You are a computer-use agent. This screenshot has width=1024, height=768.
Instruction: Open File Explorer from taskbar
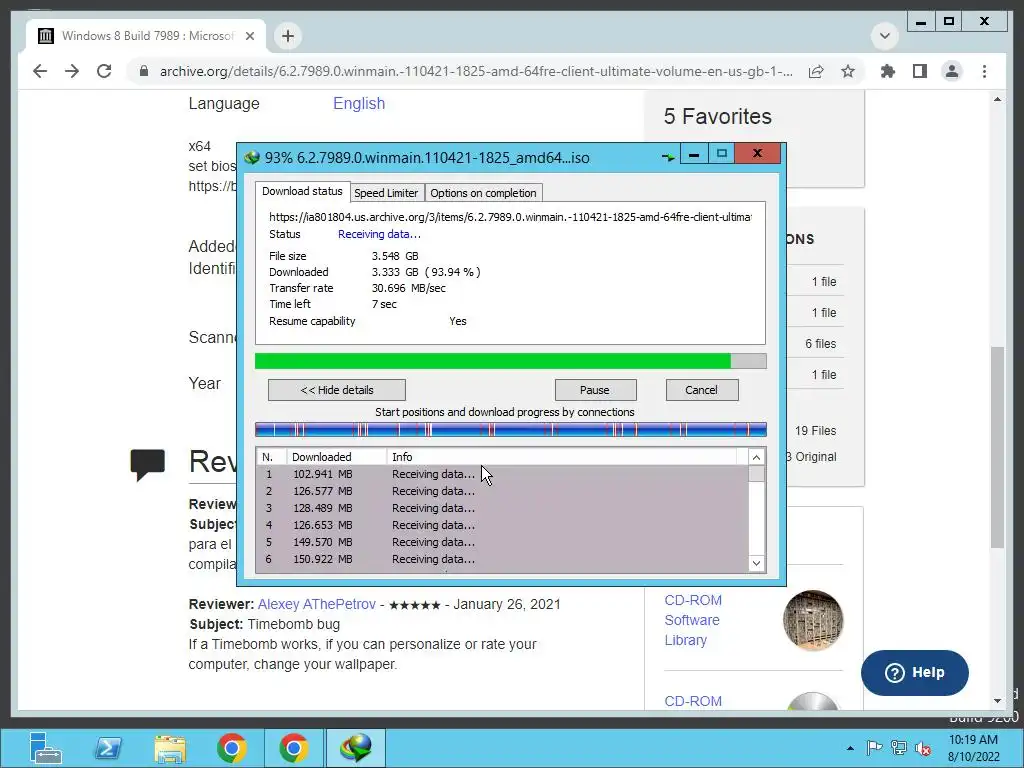[170, 748]
